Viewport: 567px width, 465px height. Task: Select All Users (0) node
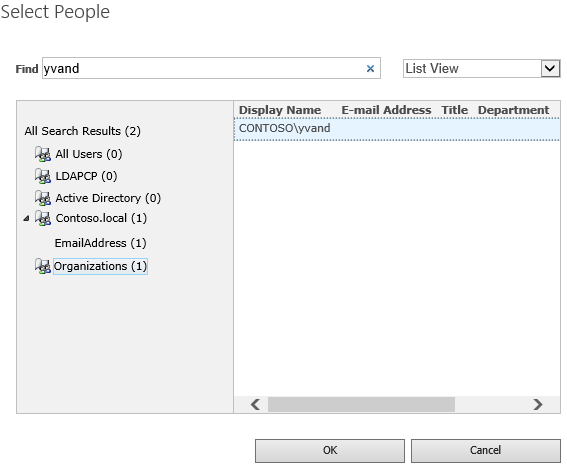coord(89,154)
